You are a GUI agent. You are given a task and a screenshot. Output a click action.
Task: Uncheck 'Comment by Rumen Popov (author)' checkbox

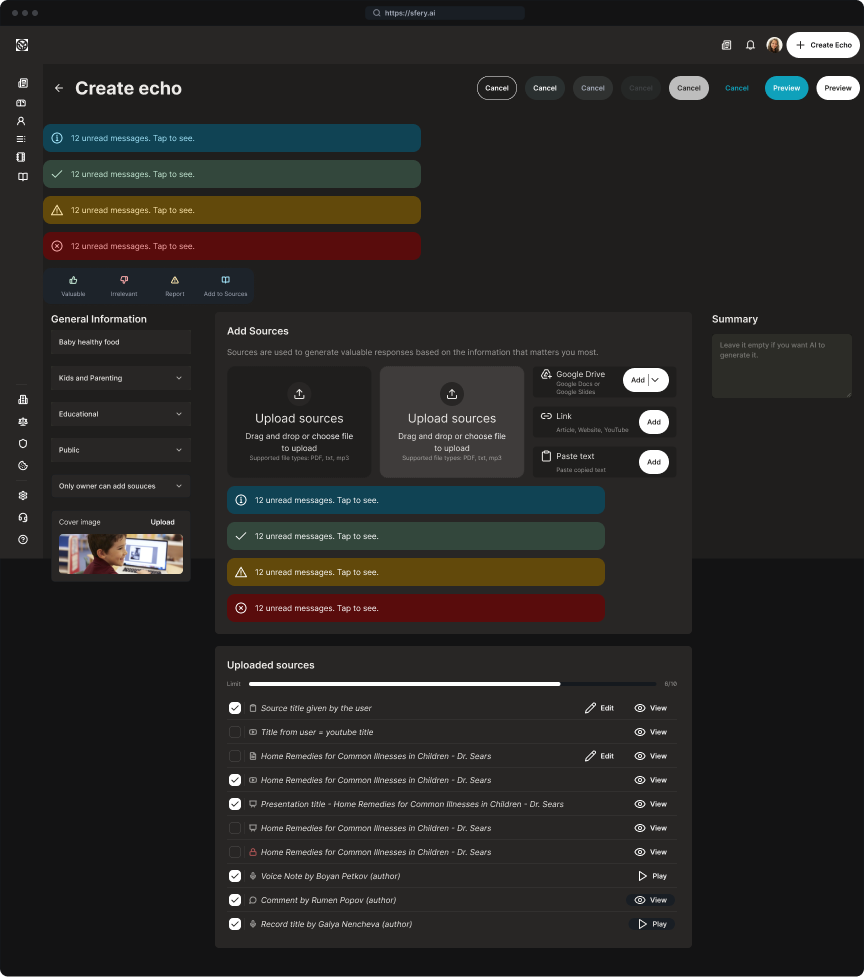point(235,900)
